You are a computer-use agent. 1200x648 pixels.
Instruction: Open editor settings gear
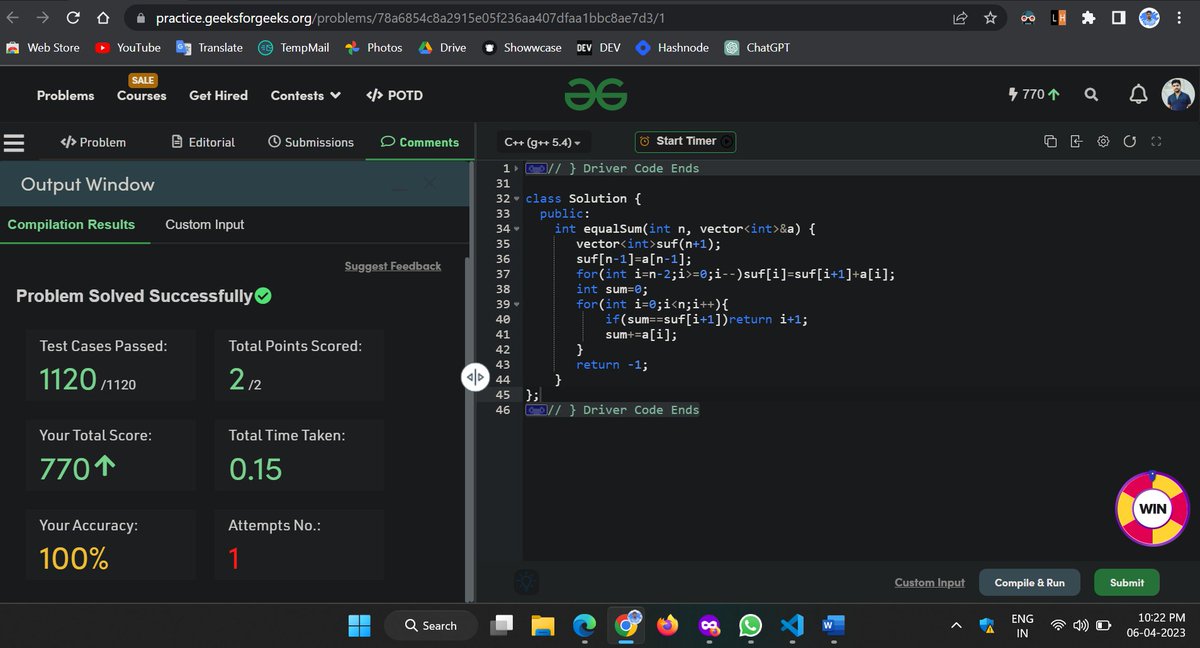1103,142
